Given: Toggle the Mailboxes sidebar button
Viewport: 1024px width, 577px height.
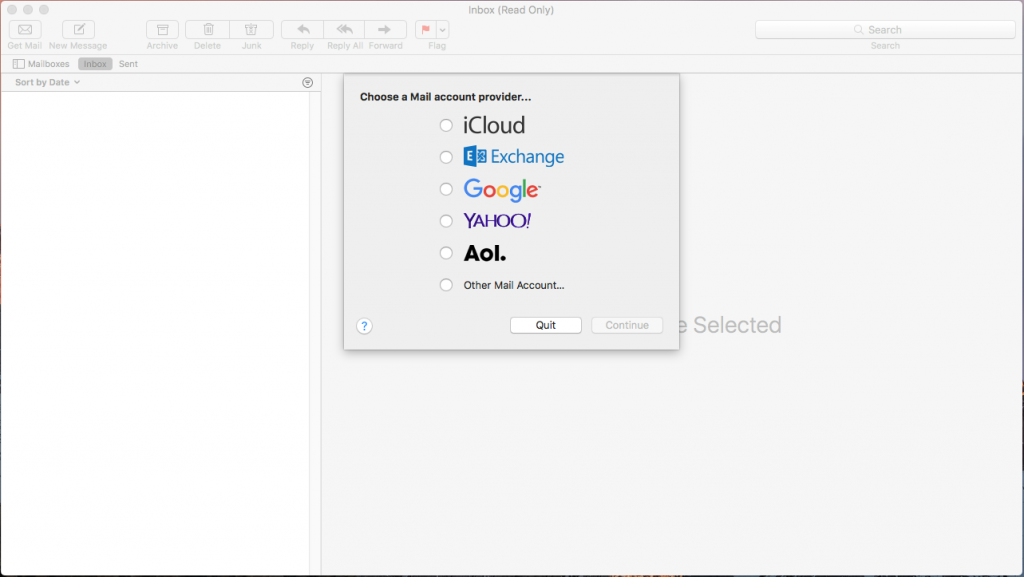Looking at the screenshot, I should [41, 64].
